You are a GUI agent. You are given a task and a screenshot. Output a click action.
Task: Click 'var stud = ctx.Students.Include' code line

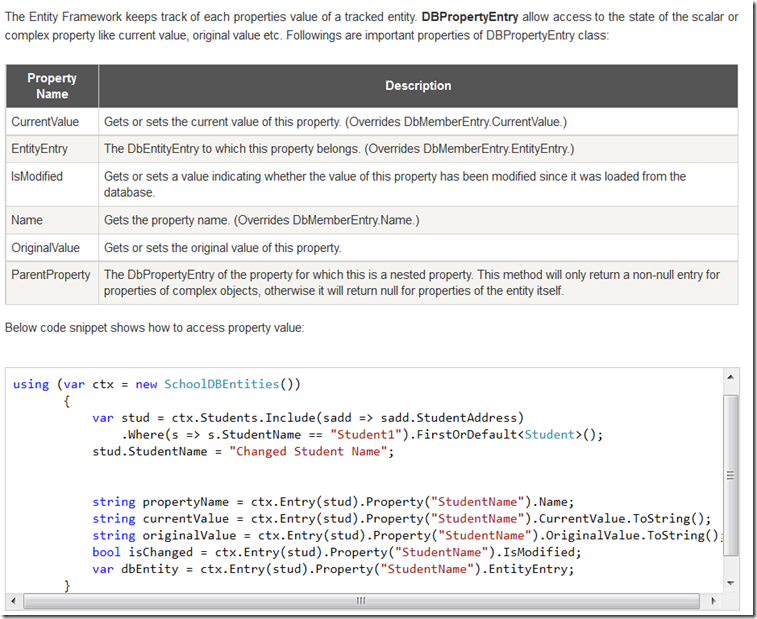[308, 418]
